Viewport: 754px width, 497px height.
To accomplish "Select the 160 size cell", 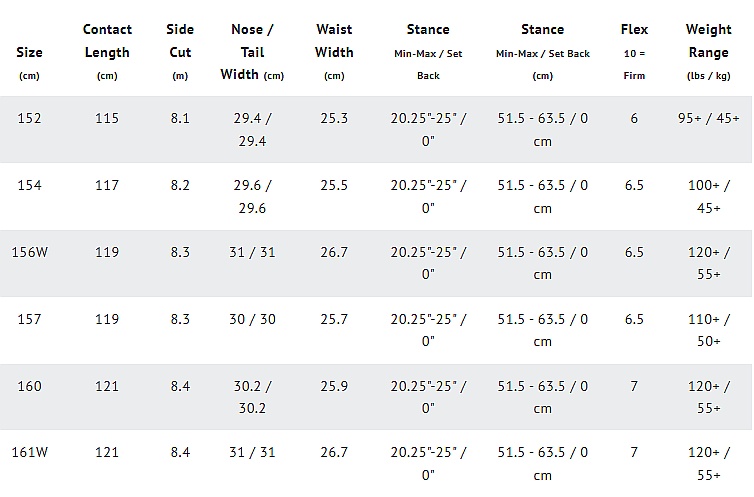I will tap(29, 386).
